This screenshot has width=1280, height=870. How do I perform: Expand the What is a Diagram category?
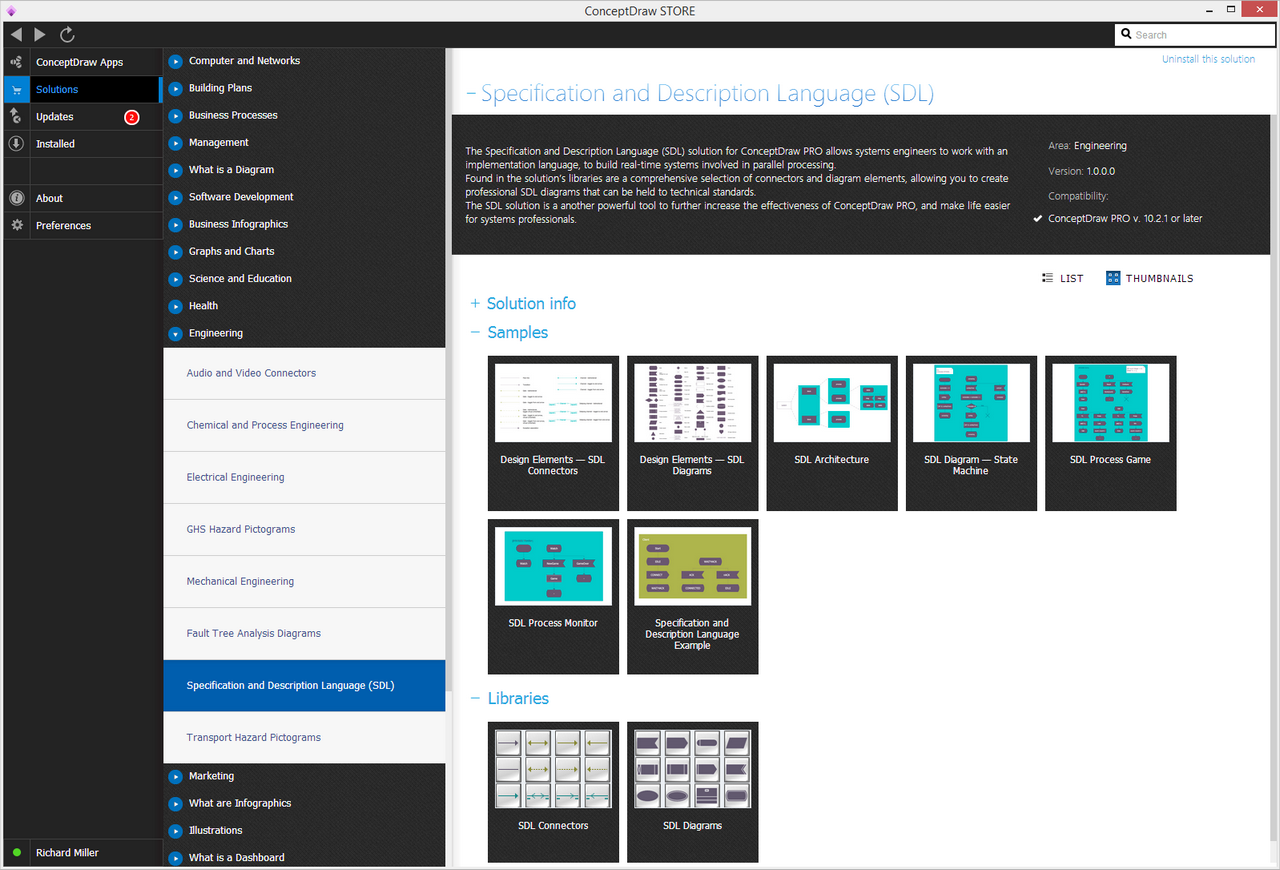[x=176, y=170]
